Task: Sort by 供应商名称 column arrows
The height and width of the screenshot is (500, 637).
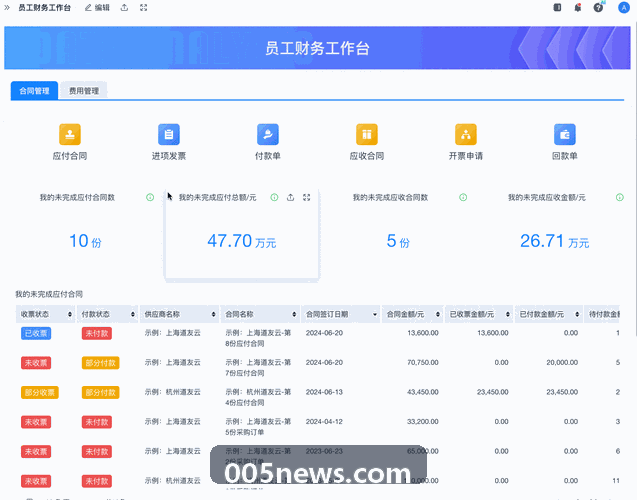Action: tap(213, 314)
